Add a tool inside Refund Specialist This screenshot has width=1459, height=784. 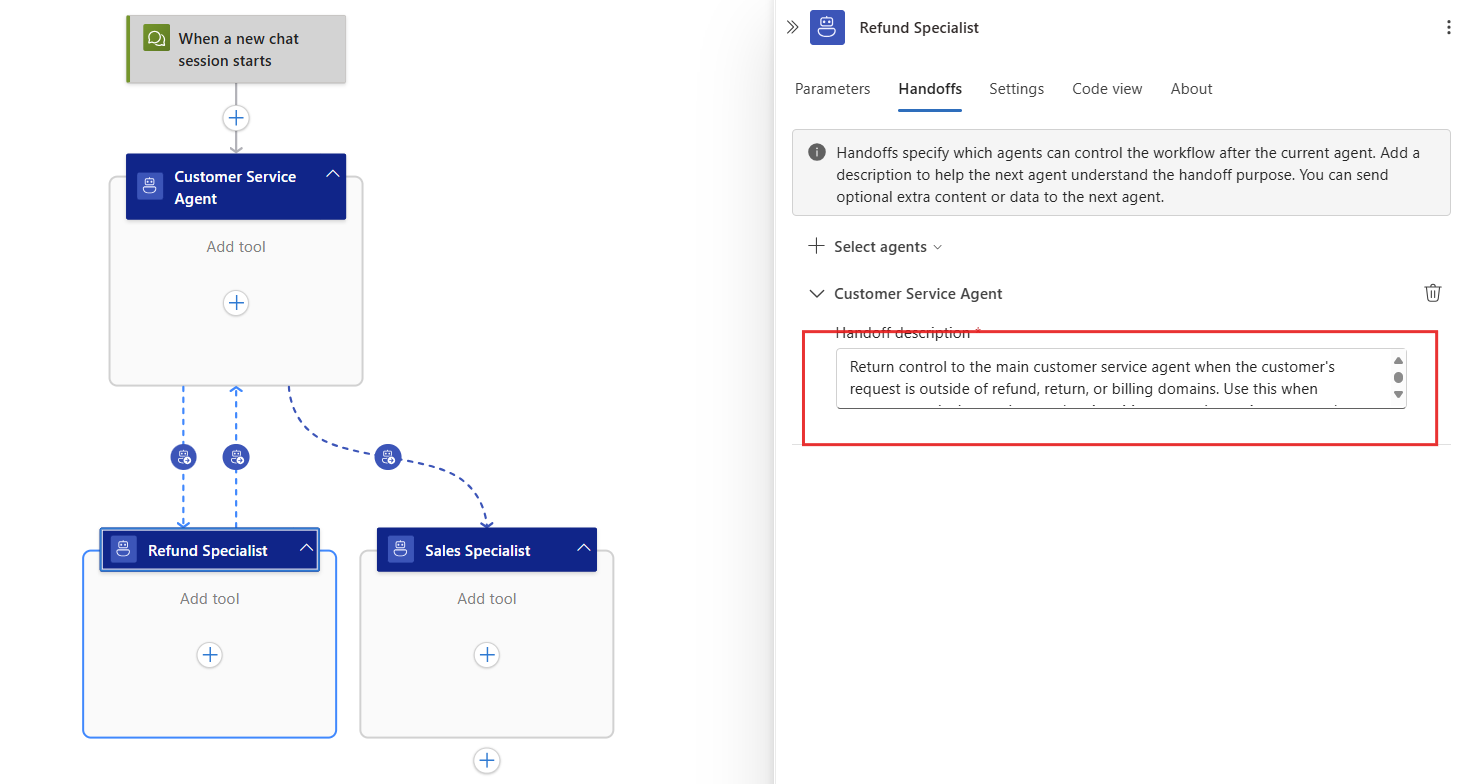(209, 655)
